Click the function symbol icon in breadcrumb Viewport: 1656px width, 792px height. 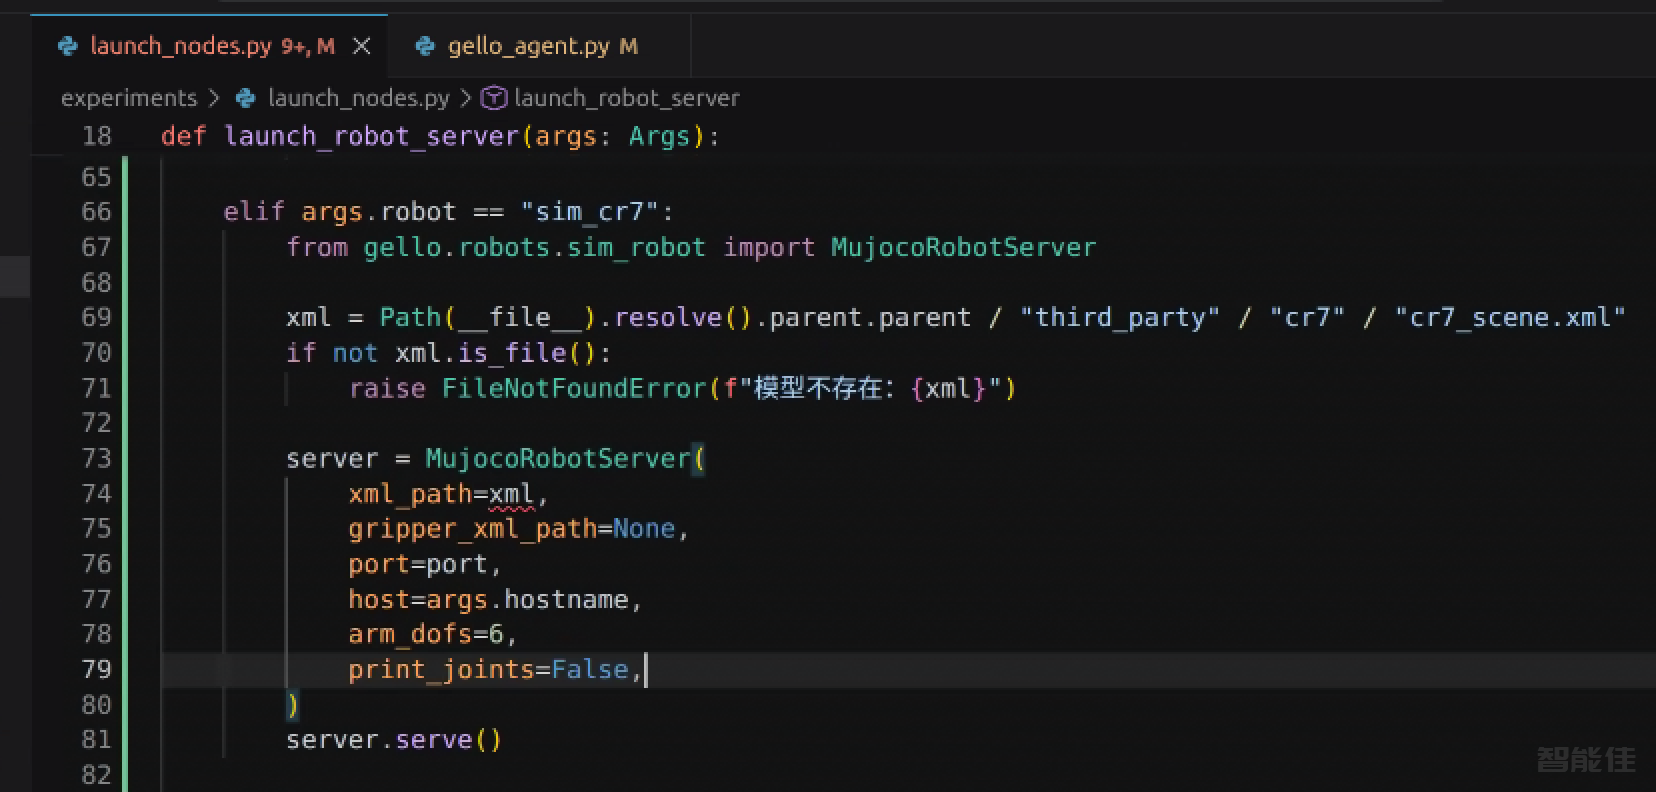494,98
